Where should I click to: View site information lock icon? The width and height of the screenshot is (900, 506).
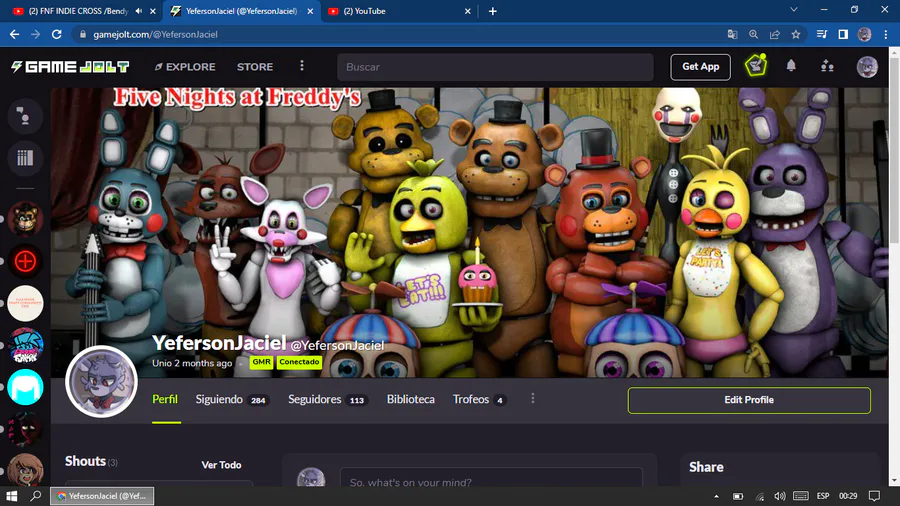[x=83, y=34]
